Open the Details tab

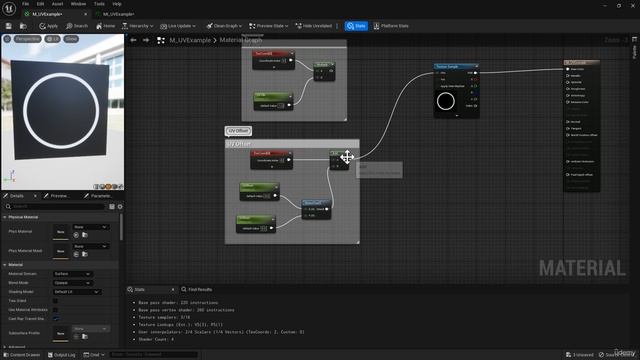click(17, 196)
